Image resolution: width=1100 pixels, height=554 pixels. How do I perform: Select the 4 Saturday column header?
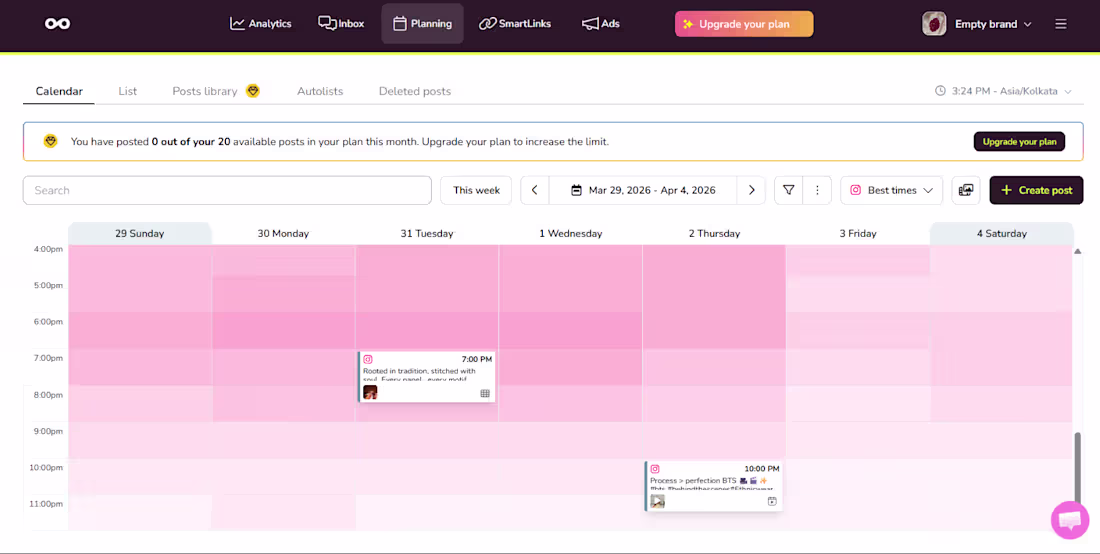tap(1002, 234)
